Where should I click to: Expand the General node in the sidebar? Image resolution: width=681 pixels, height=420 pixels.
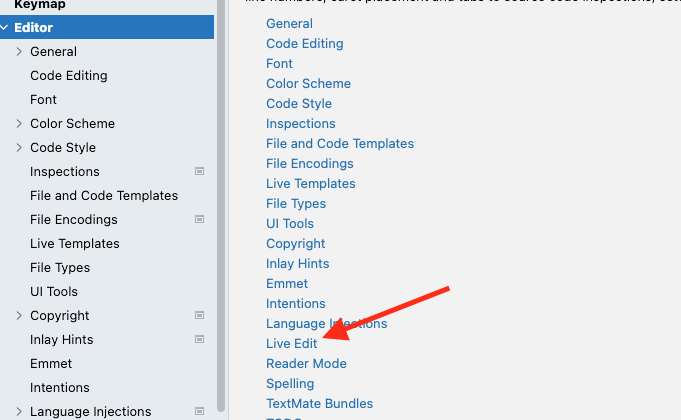tap(19, 51)
